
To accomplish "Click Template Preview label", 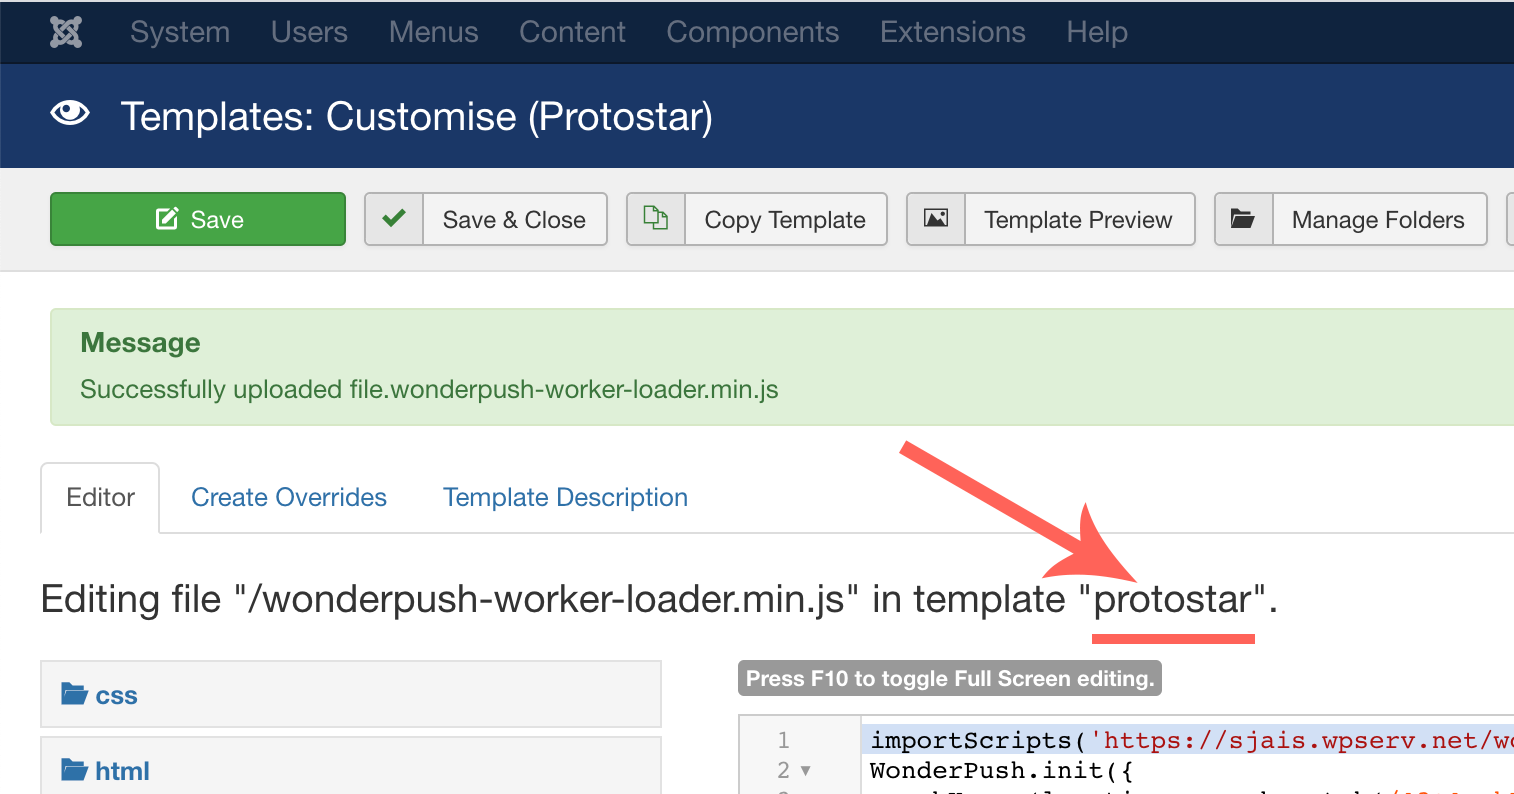I will tap(1078, 220).
